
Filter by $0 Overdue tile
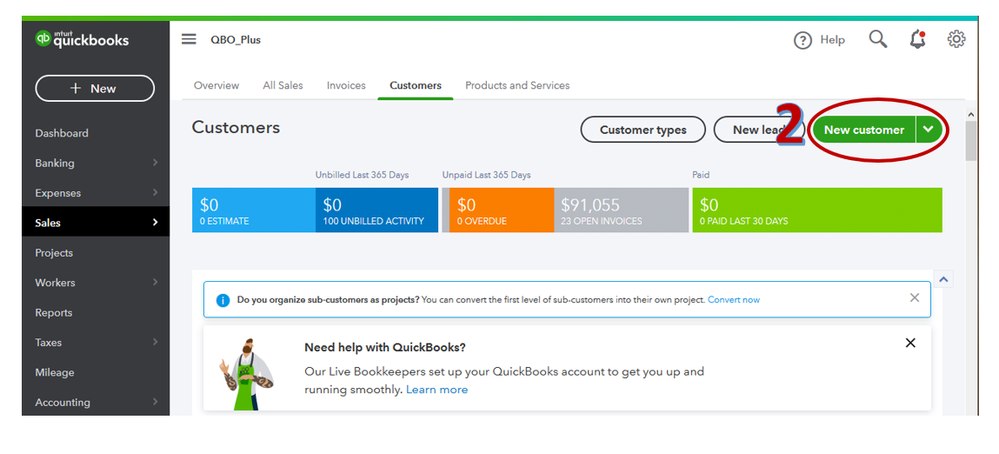tap(501, 210)
